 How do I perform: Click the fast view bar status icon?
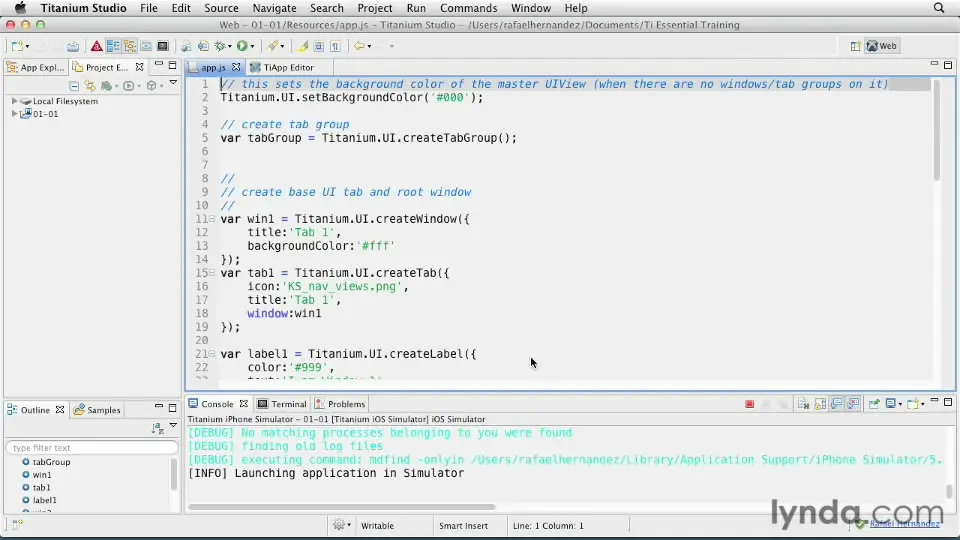coord(17,524)
